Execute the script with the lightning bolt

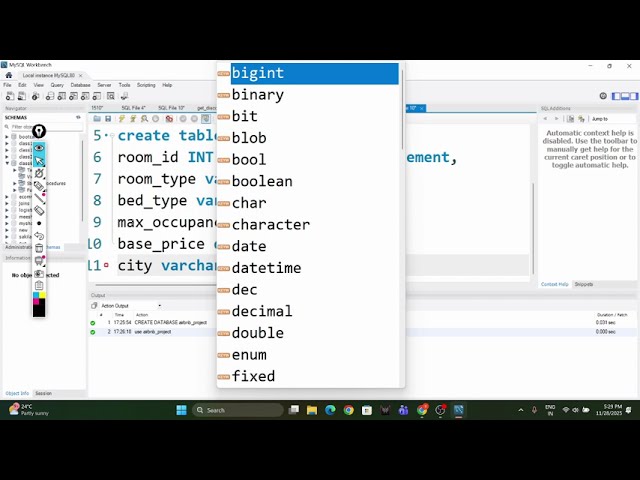tap(121, 119)
